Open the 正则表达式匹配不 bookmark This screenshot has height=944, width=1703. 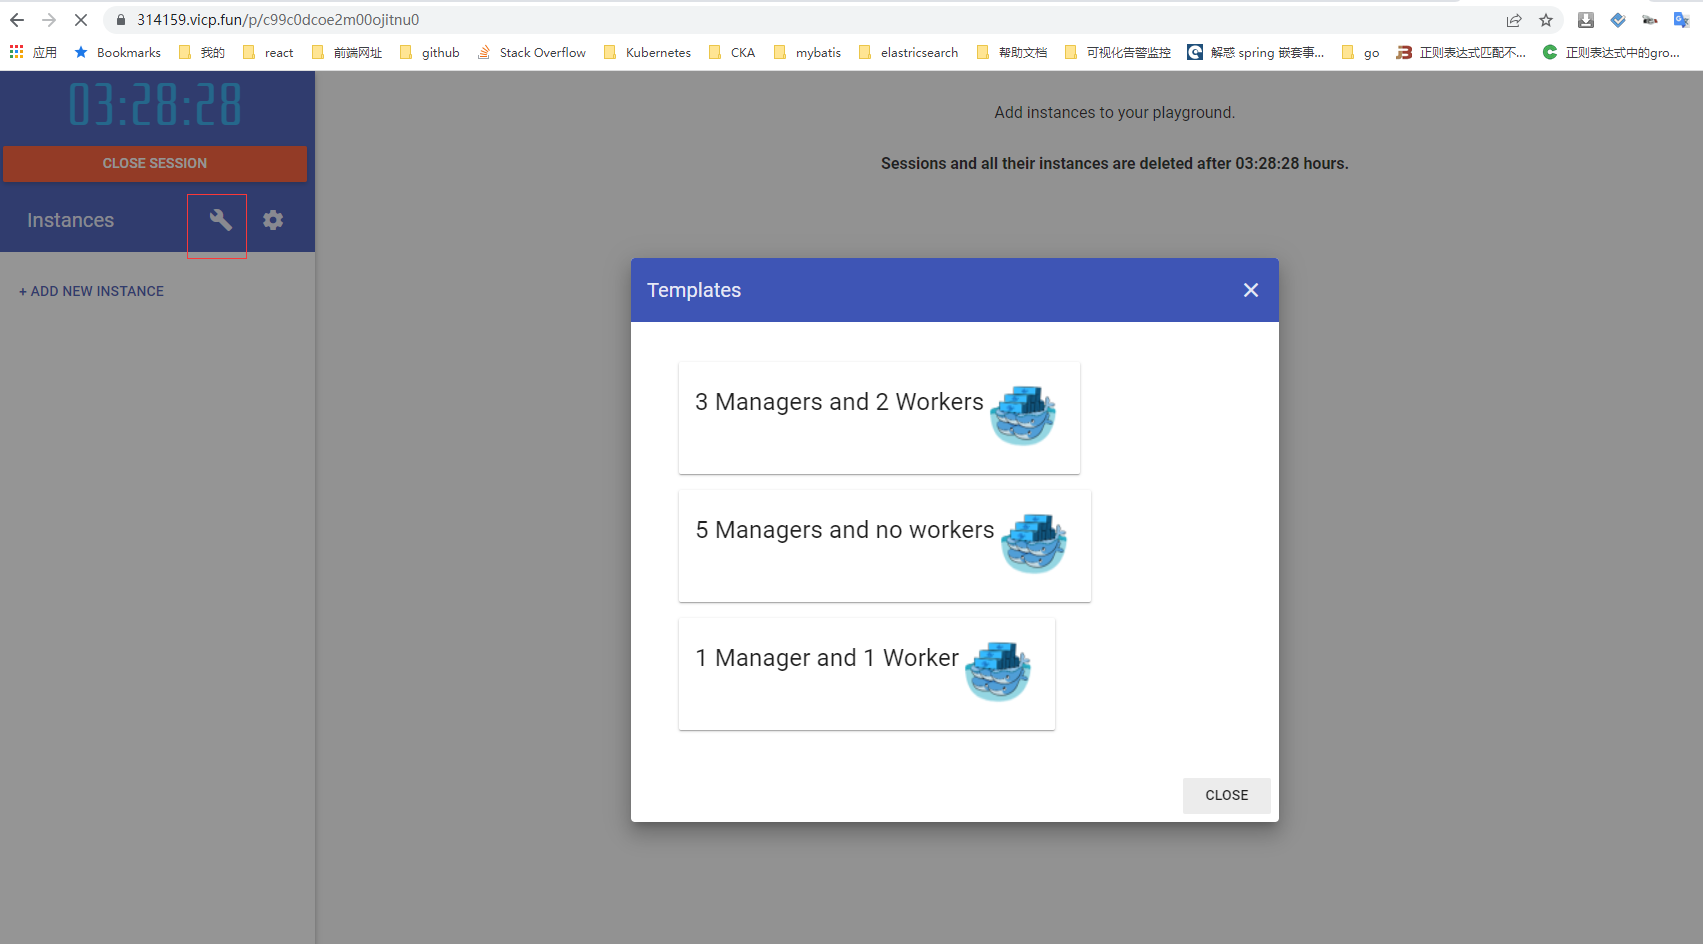(x=1461, y=52)
